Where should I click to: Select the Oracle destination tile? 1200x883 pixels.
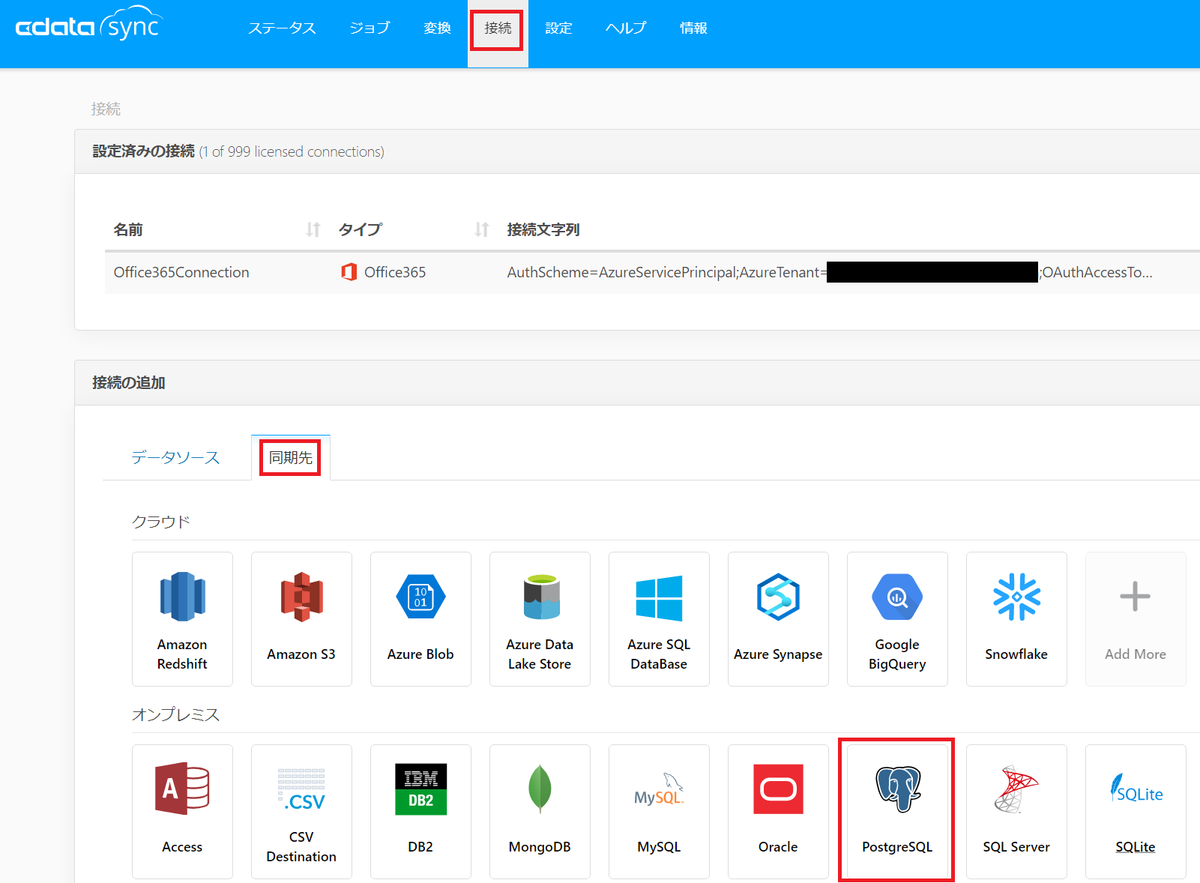point(778,811)
